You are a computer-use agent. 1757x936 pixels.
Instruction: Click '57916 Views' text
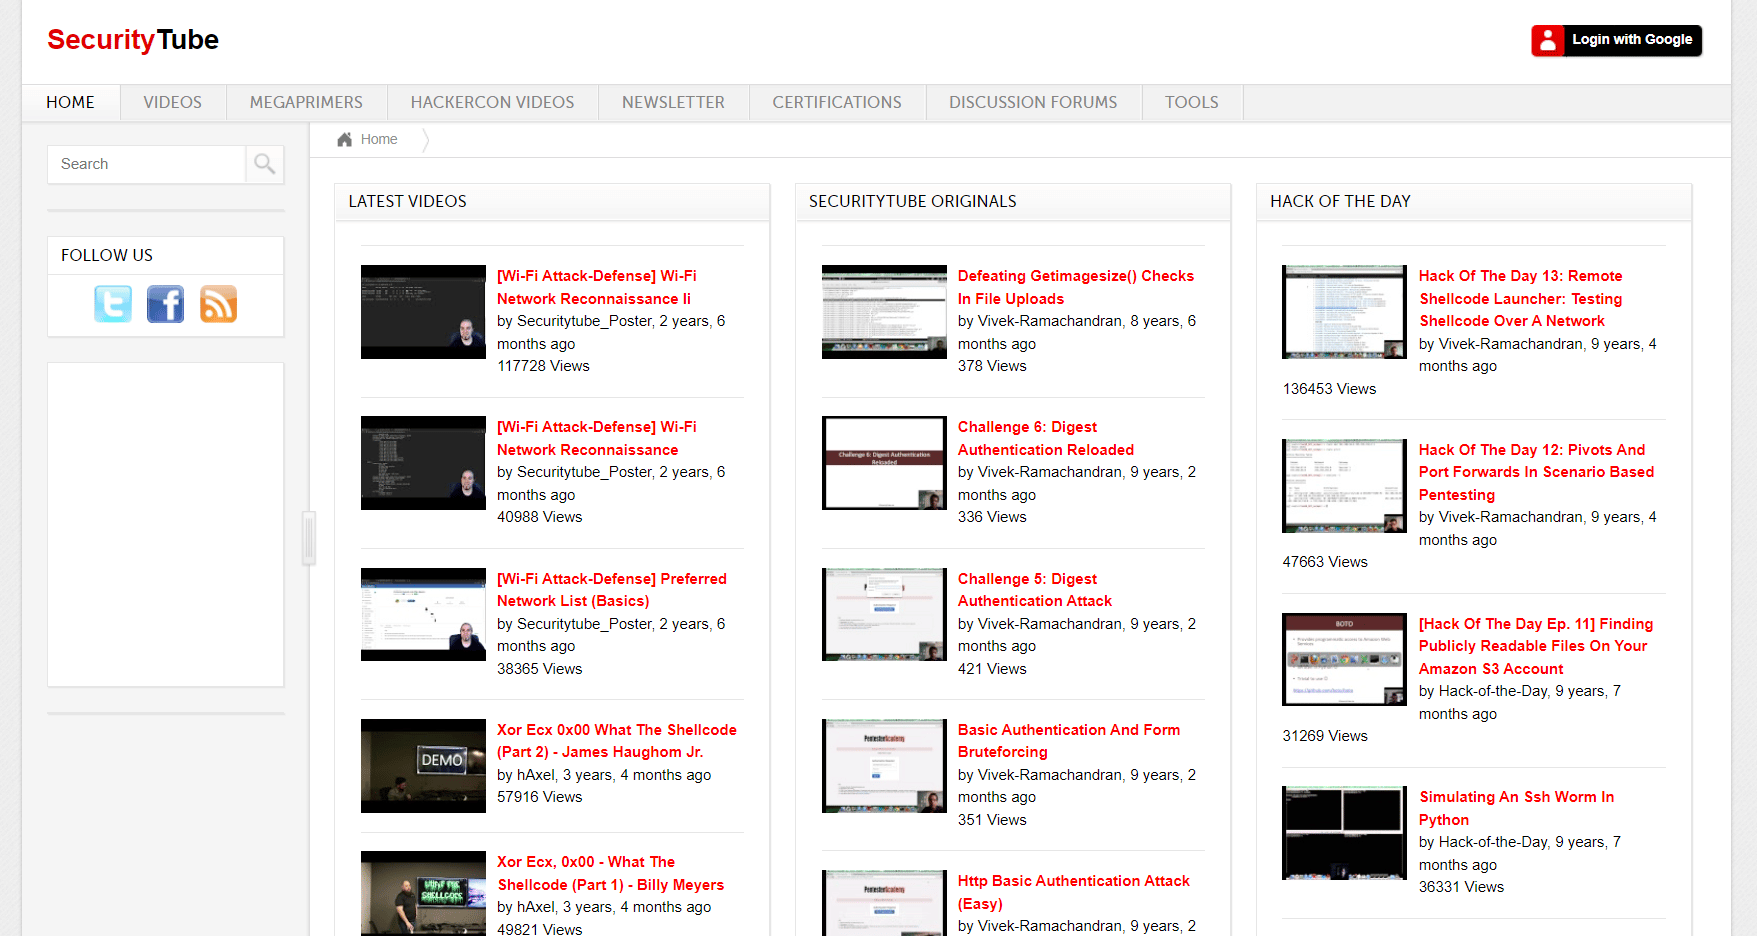pyautogui.click(x=540, y=797)
